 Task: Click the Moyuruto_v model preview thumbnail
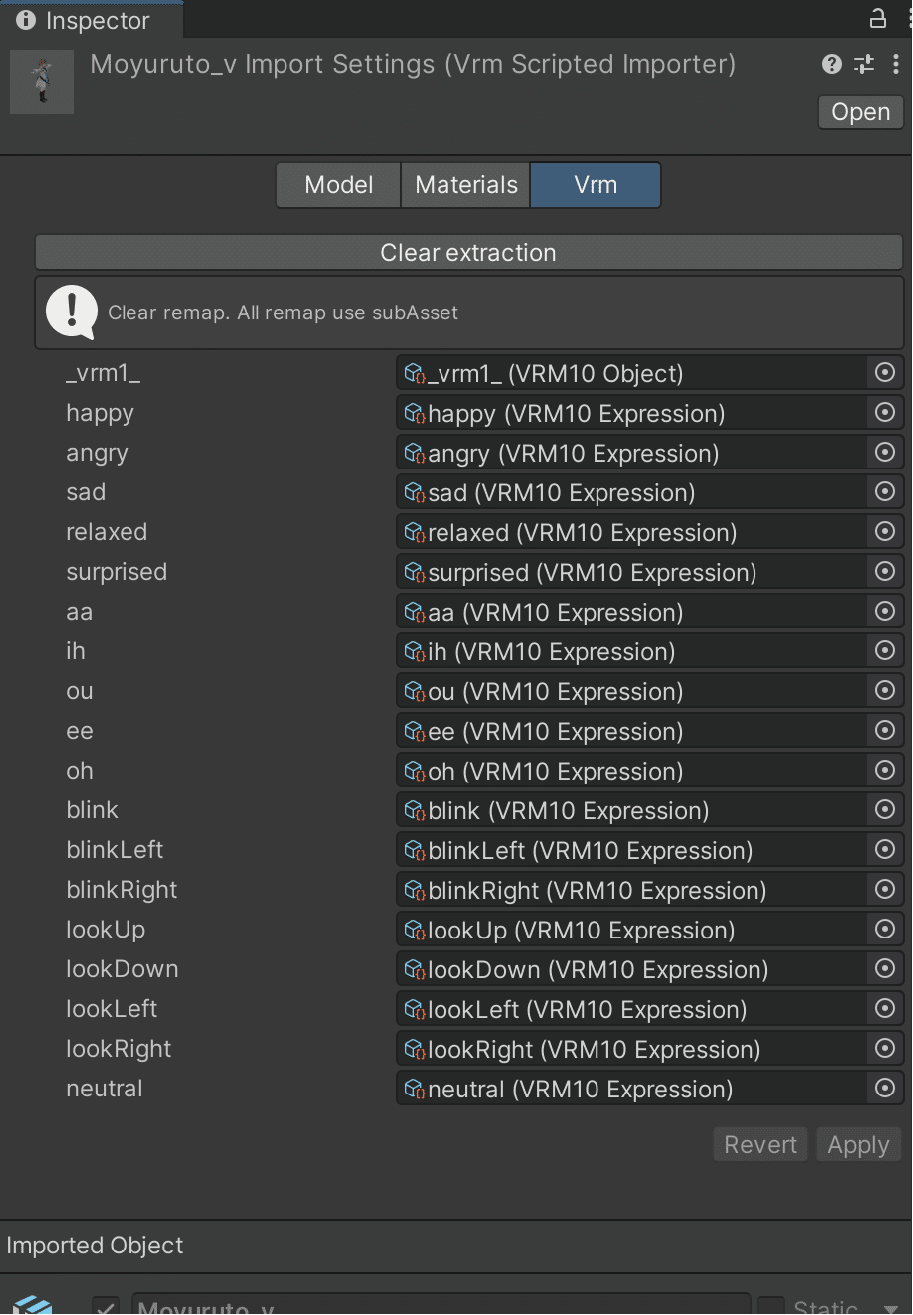tap(41, 81)
